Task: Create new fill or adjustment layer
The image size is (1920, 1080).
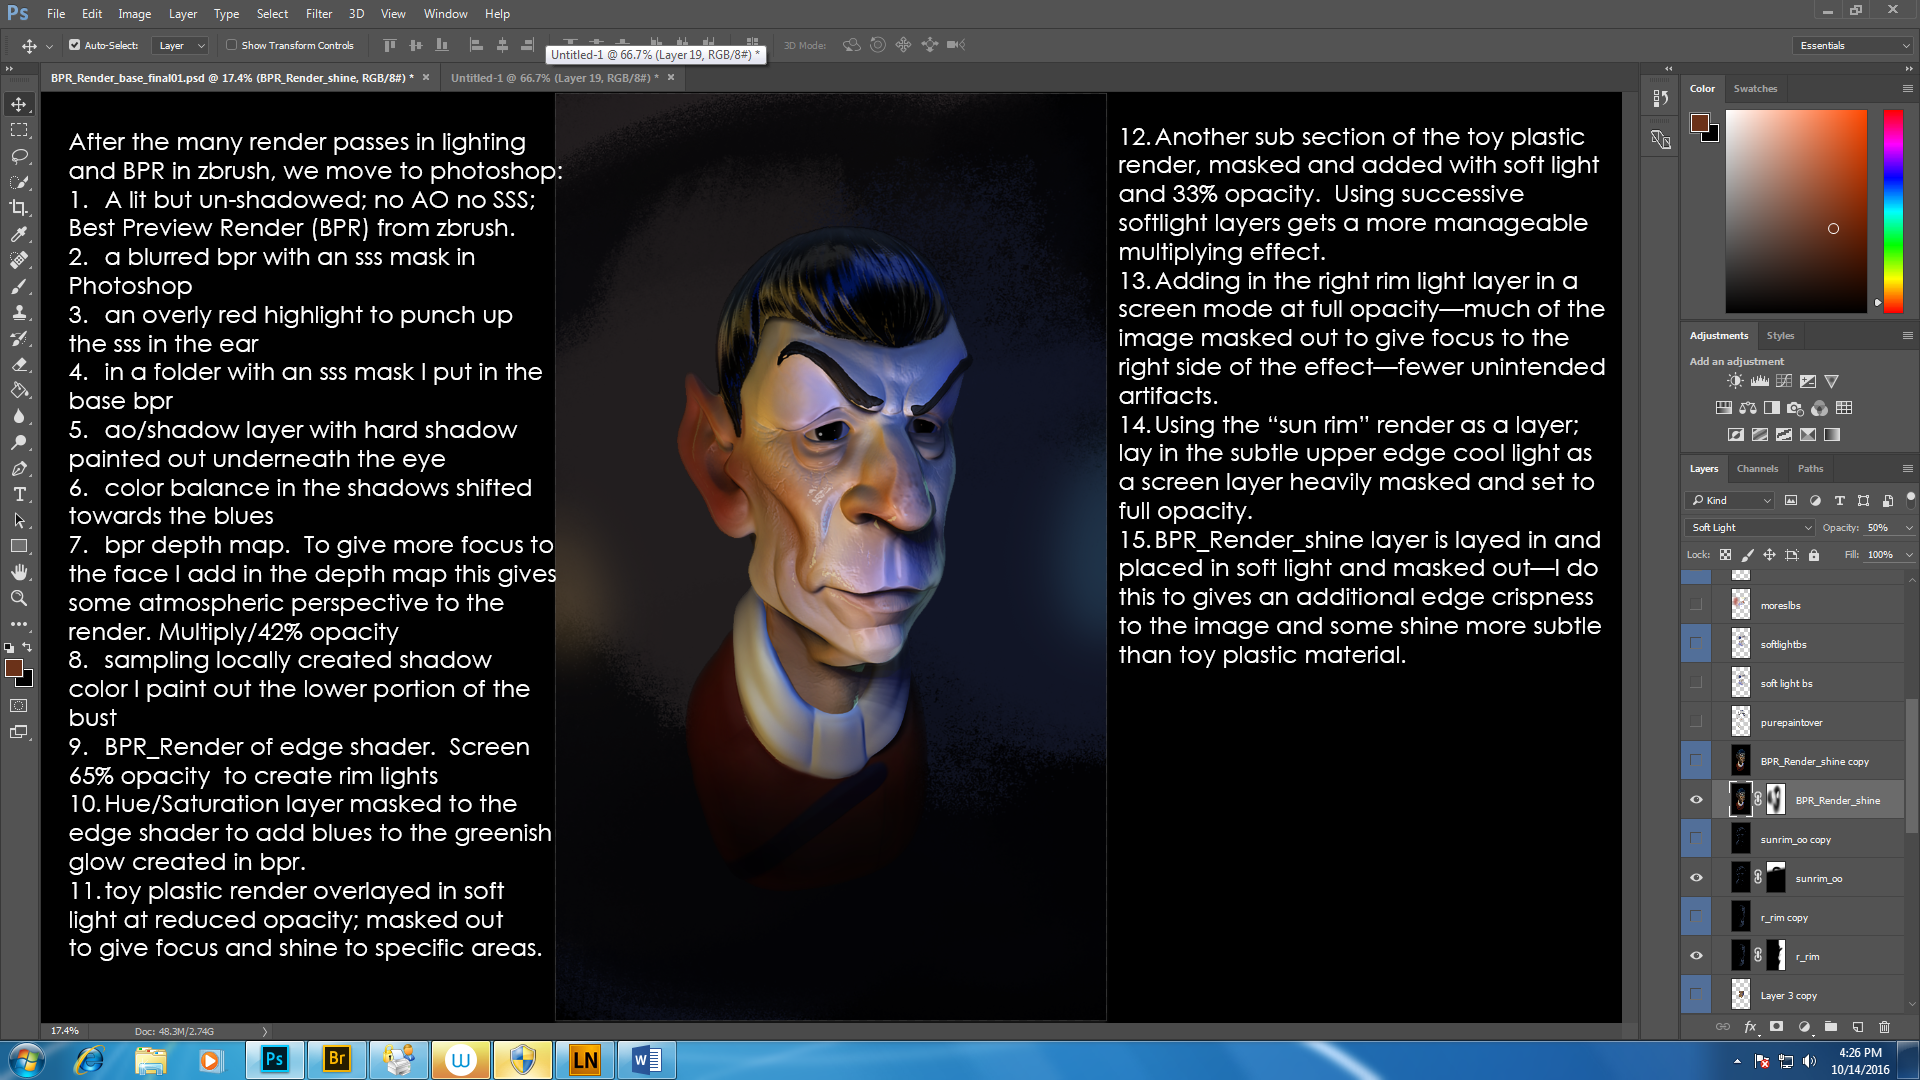Action: point(1803,1026)
